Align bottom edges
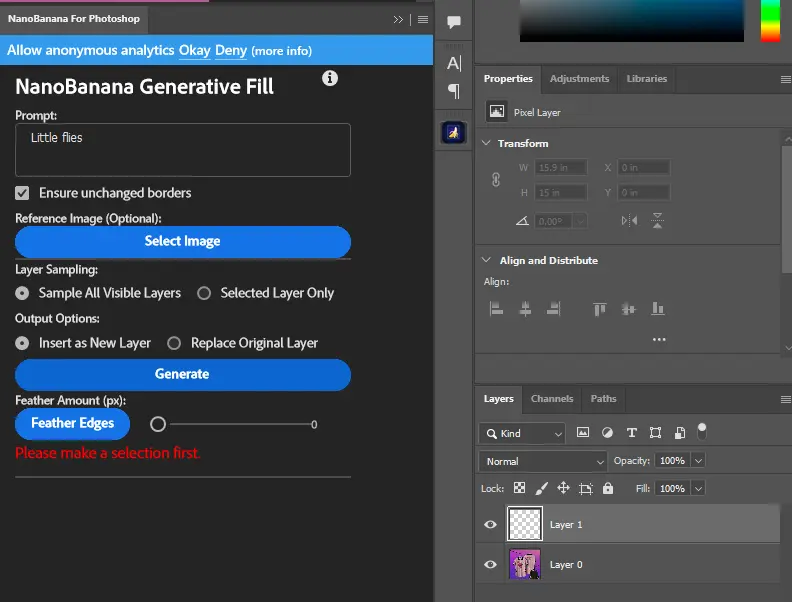Viewport: 792px width, 602px height. (657, 309)
